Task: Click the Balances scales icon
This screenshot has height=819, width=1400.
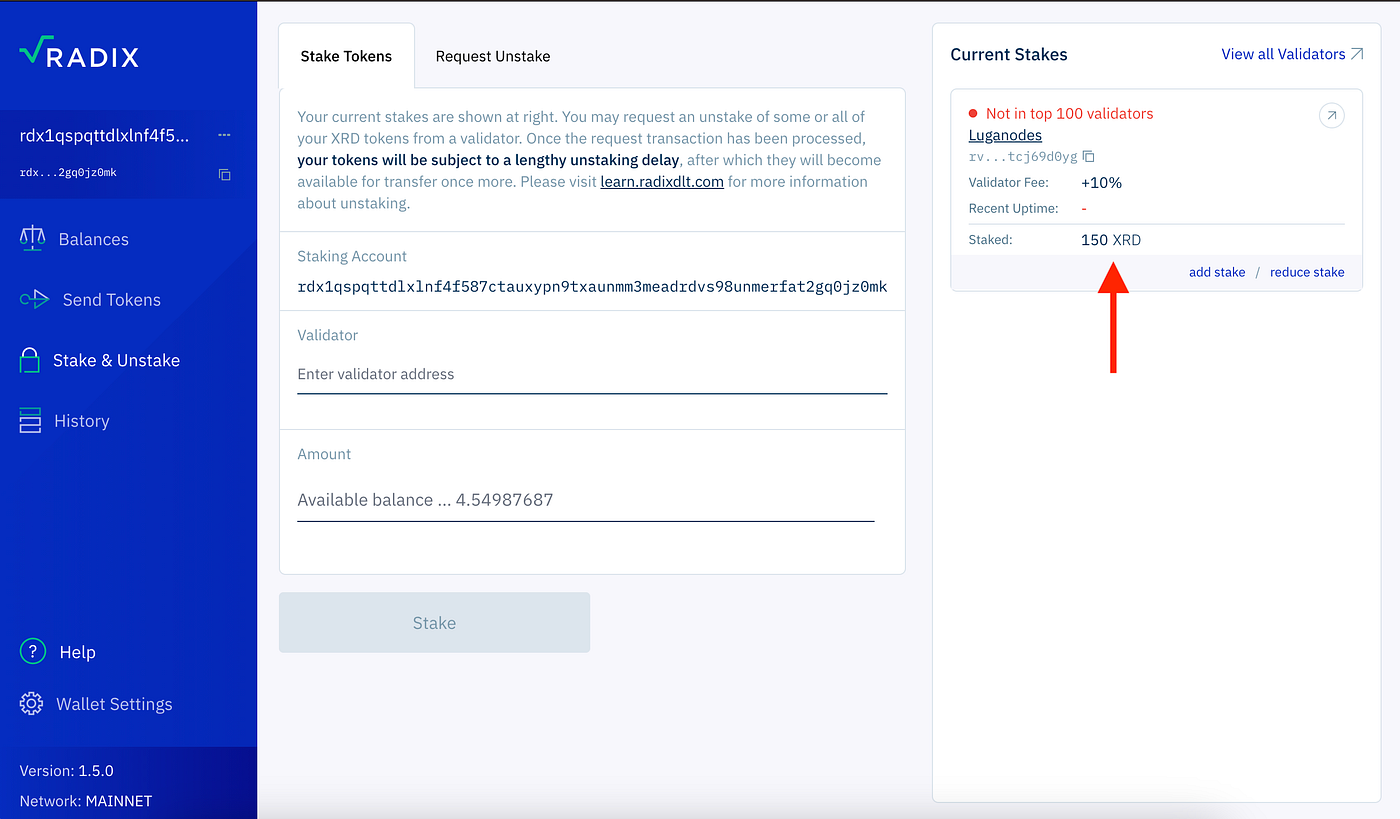Action: (x=33, y=239)
